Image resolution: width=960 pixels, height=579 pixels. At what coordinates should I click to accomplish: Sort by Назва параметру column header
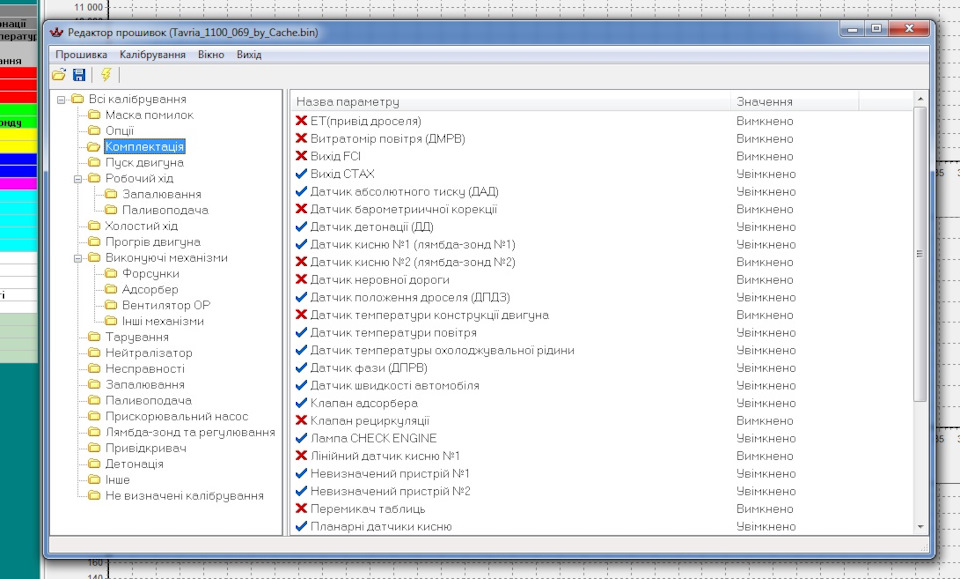(511, 102)
